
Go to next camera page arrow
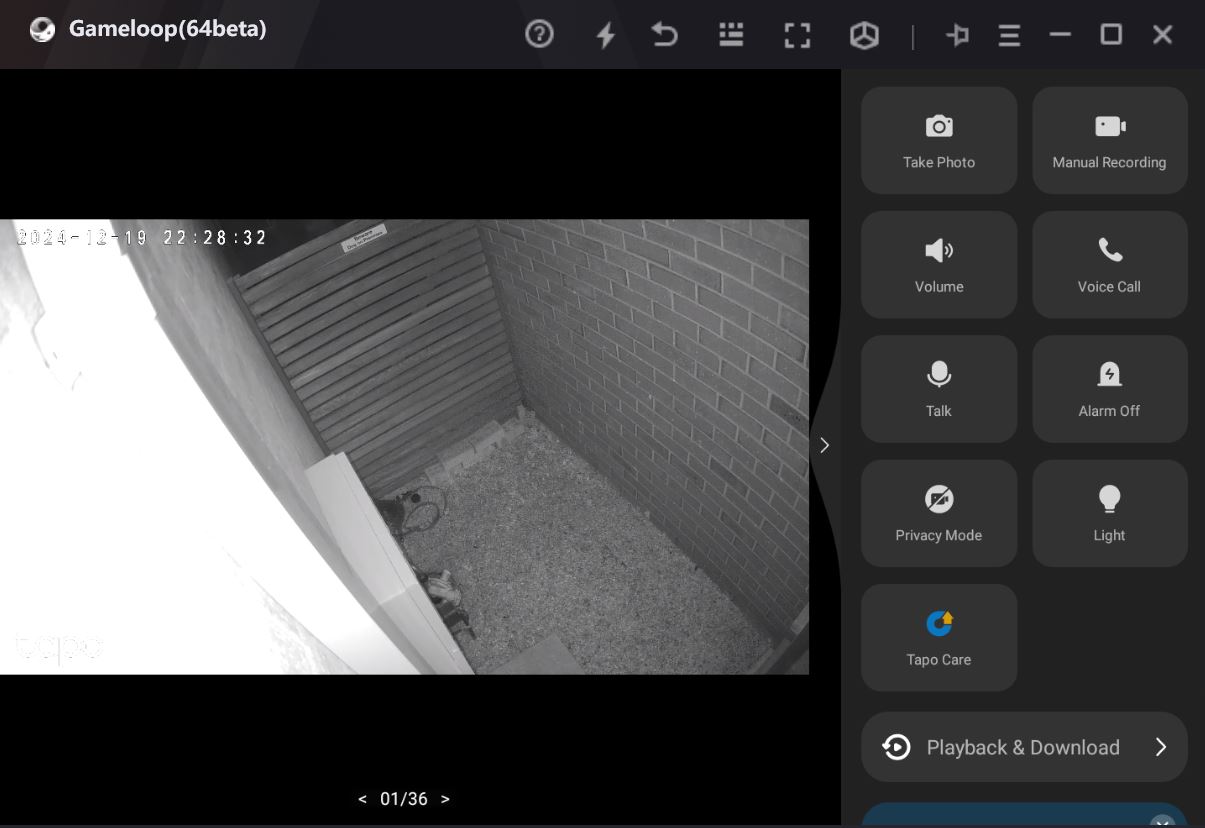coord(445,799)
